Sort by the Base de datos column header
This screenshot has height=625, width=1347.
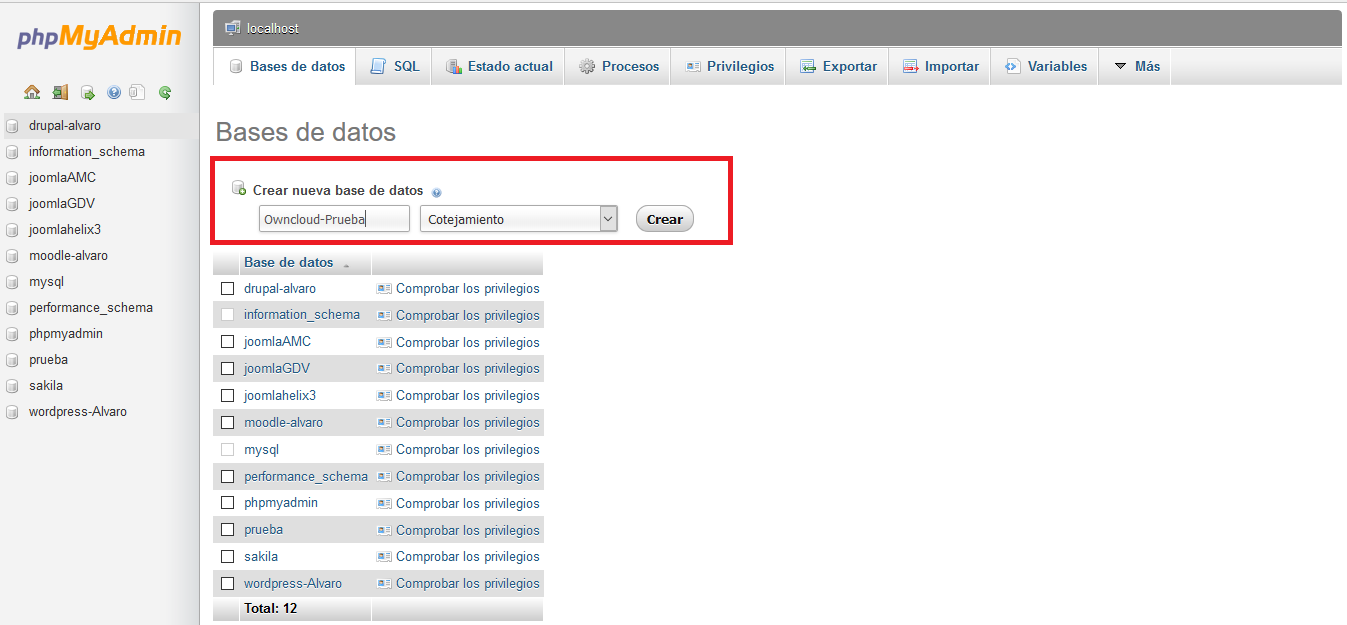click(289, 263)
